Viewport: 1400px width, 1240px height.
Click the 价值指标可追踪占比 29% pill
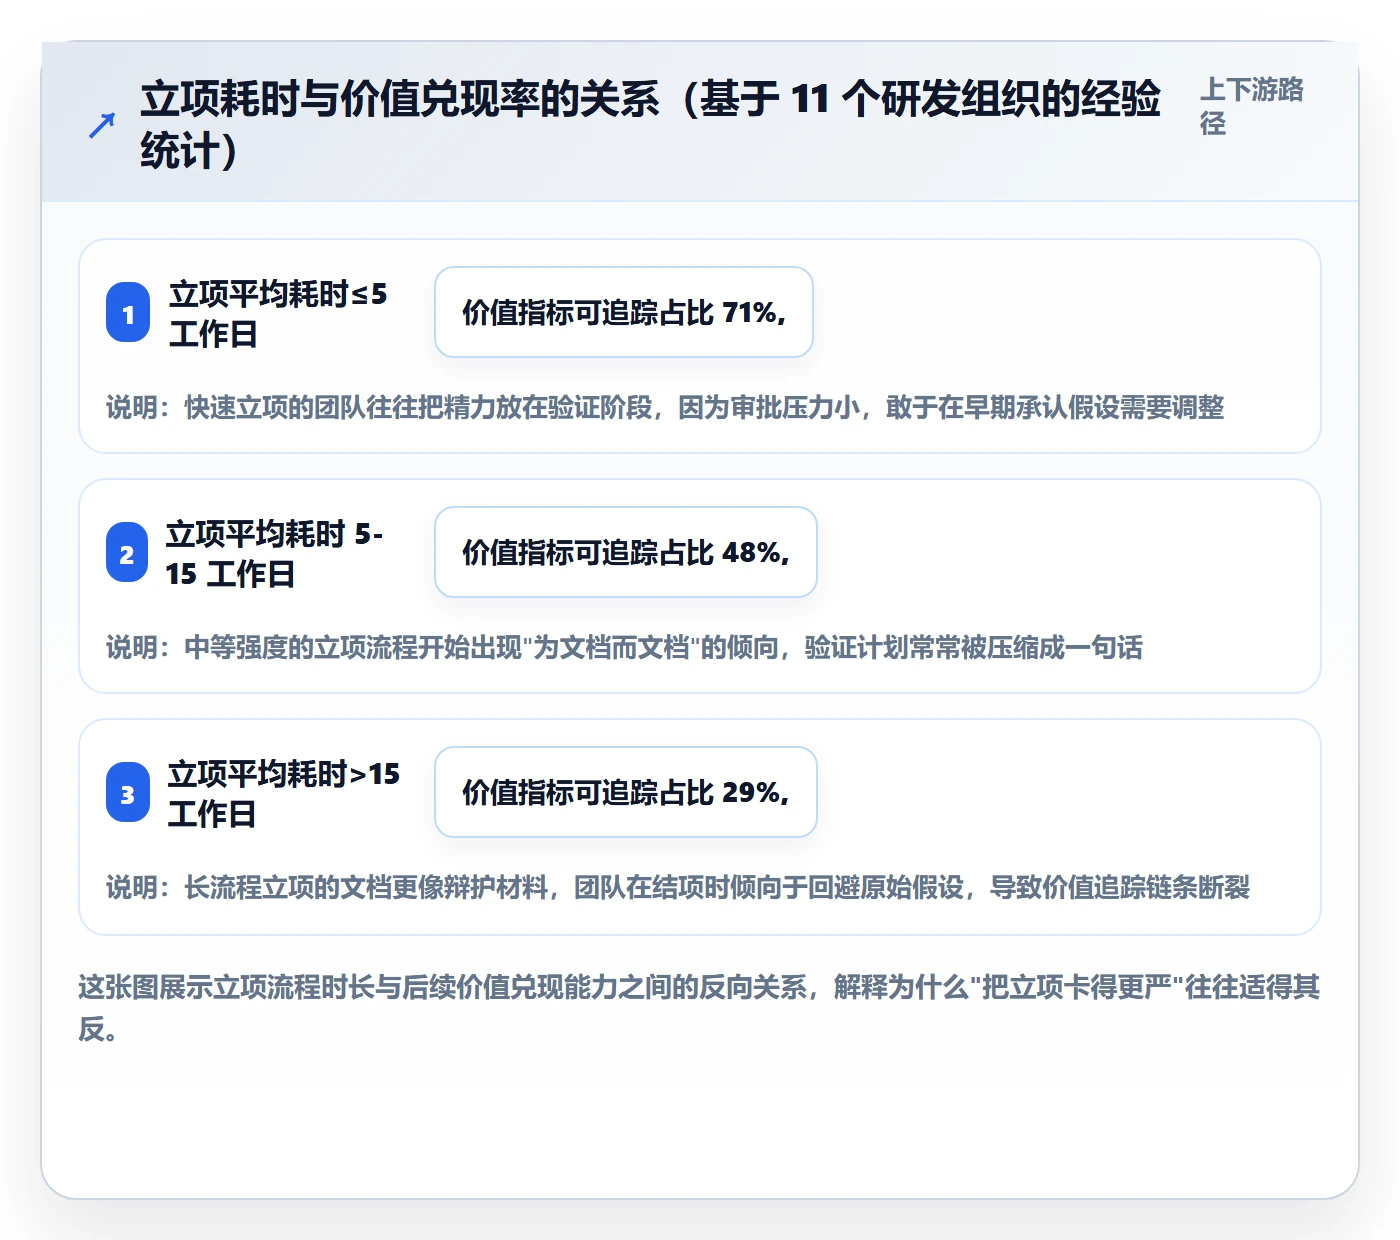(626, 792)
